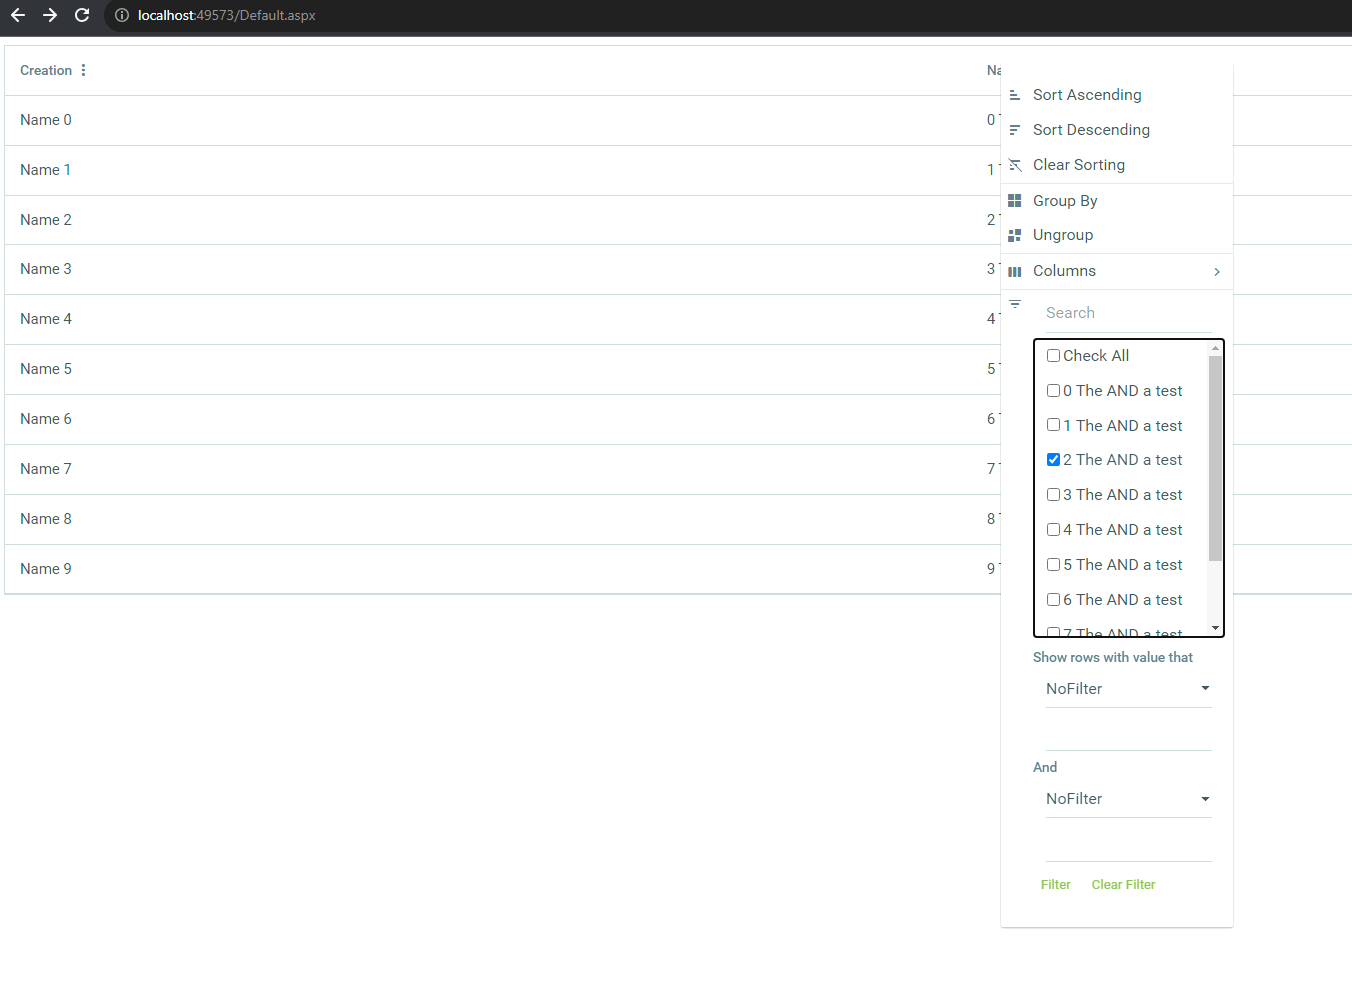Open the first NoFilter dropdown

click(x=1128, y=689)
